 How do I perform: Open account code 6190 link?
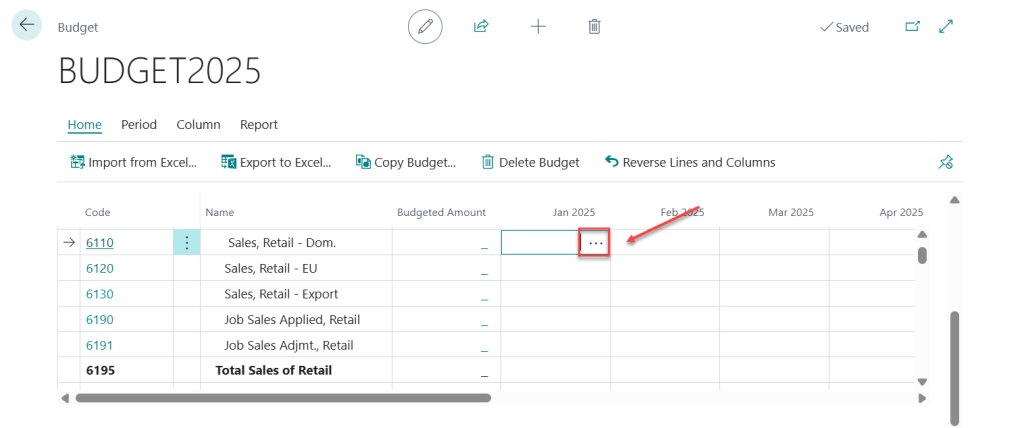tap(100, 320)
